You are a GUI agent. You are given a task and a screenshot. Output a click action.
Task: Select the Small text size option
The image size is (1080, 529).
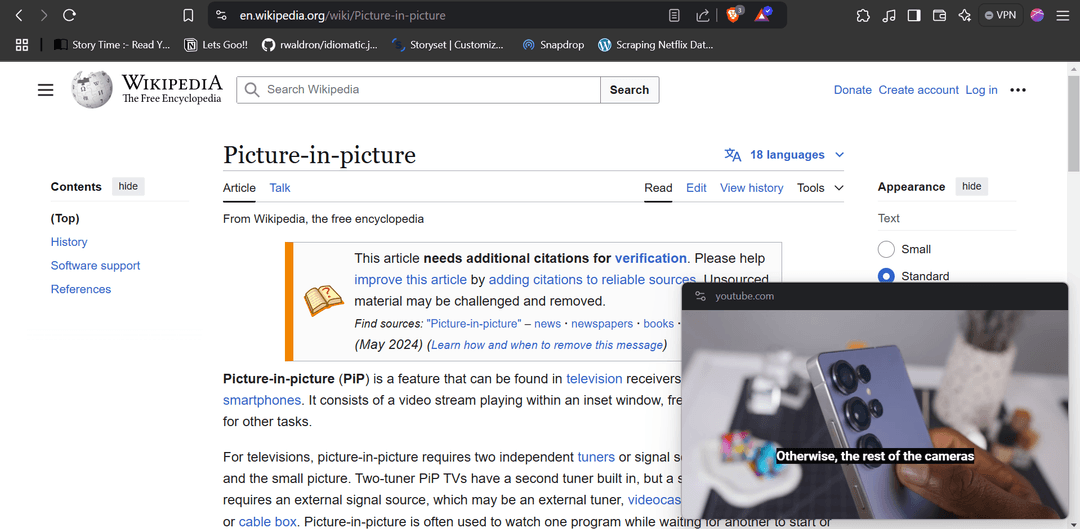[886, 249]
